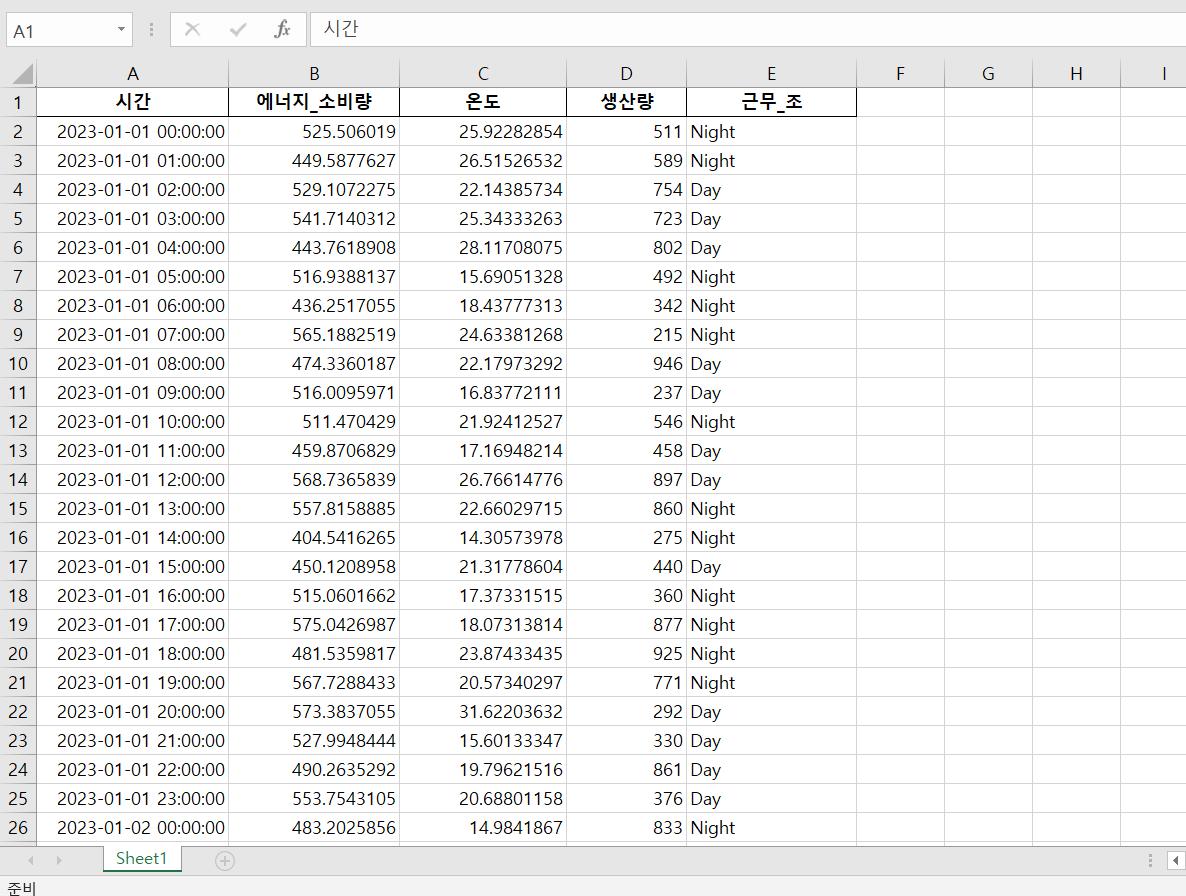1186x896 pixels.
Task: Open the Name Box dropdown arrow
Action: click(x=121, y=30)
